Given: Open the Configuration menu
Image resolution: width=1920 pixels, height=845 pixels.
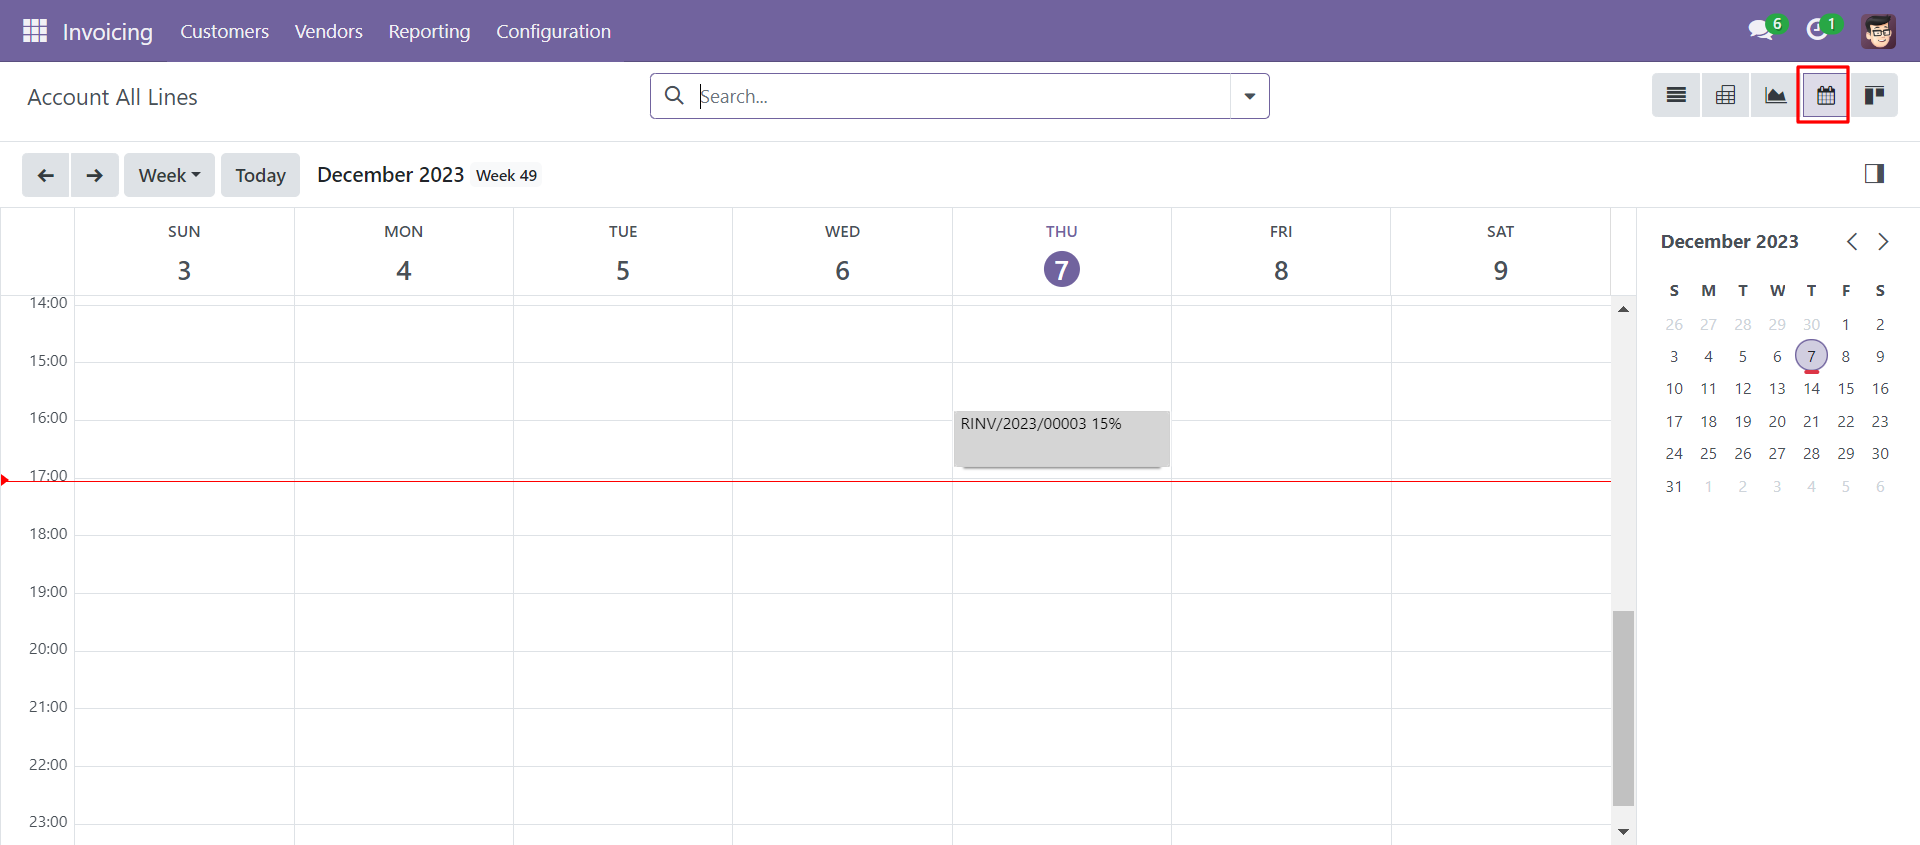Looking at the screenshot, I should coord(553,31).
